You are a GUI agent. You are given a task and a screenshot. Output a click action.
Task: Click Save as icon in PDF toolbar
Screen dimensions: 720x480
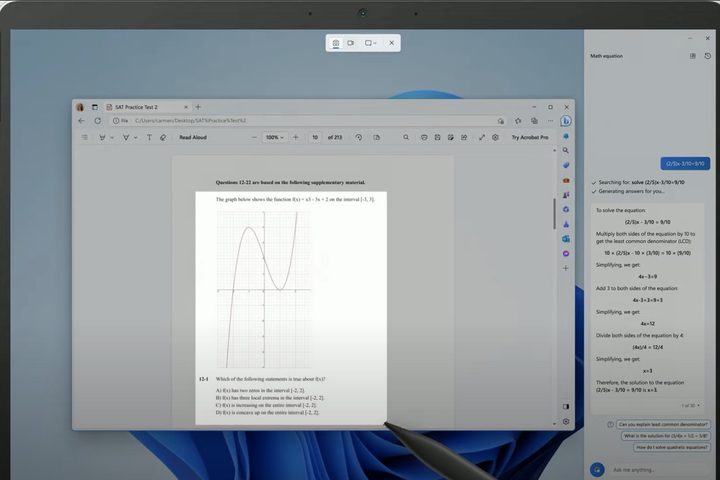pos(450,137)
